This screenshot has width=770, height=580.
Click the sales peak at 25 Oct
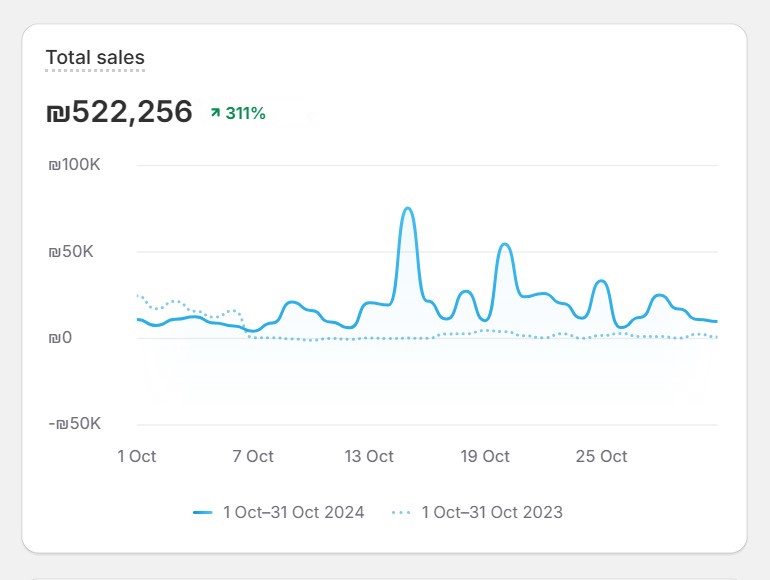point(600,281)
